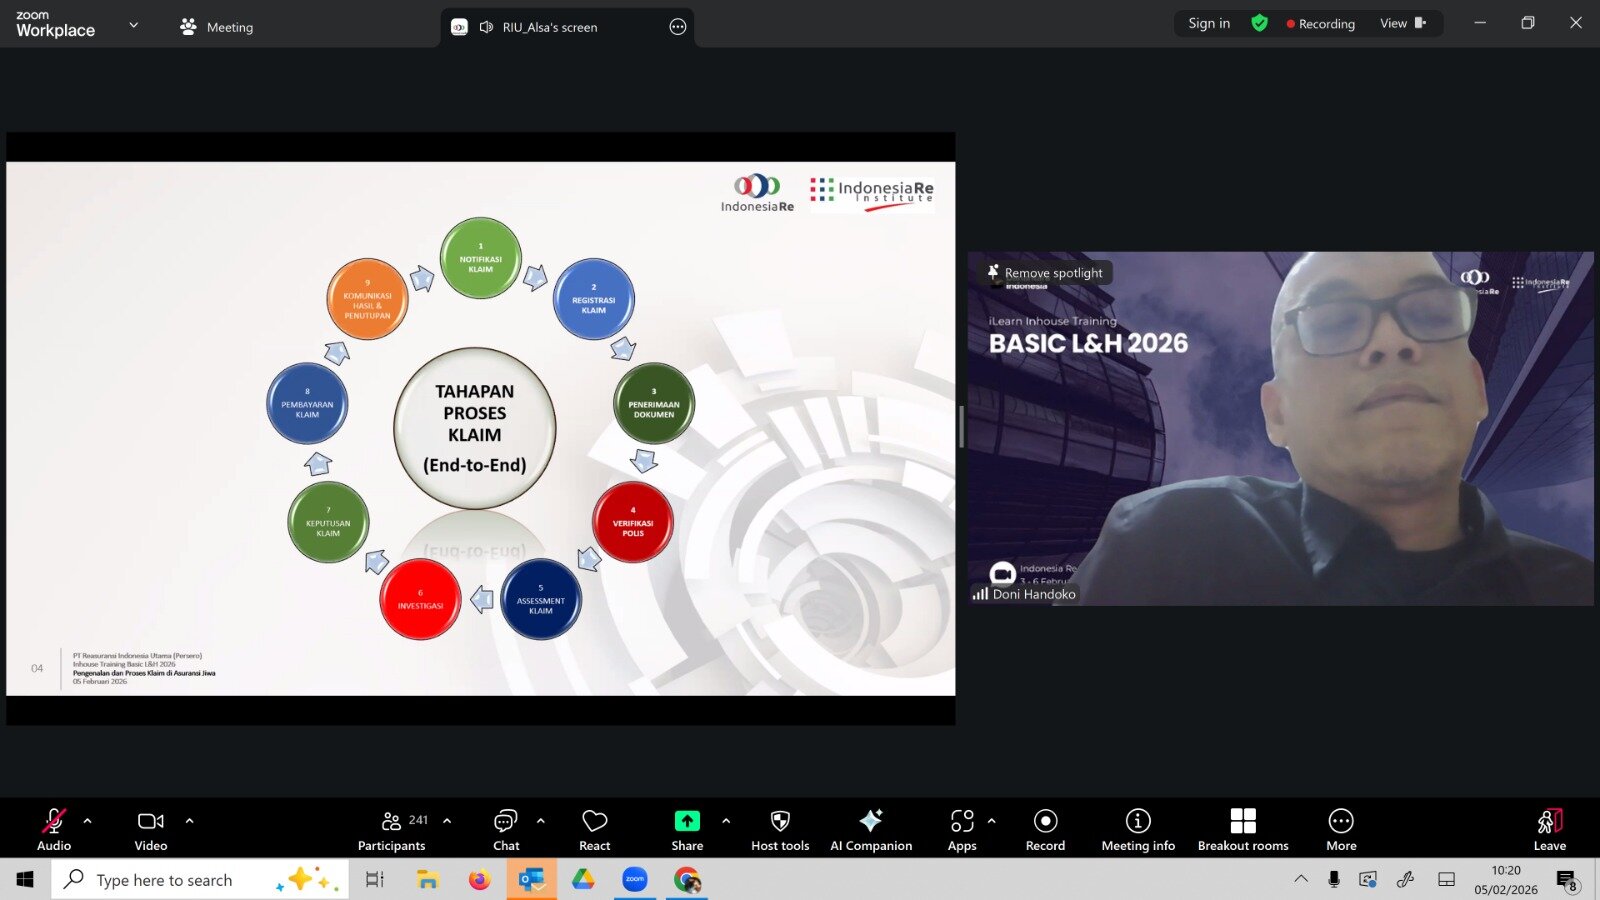Open the Participants list
1600x900 pixels.
coord(392,830)
